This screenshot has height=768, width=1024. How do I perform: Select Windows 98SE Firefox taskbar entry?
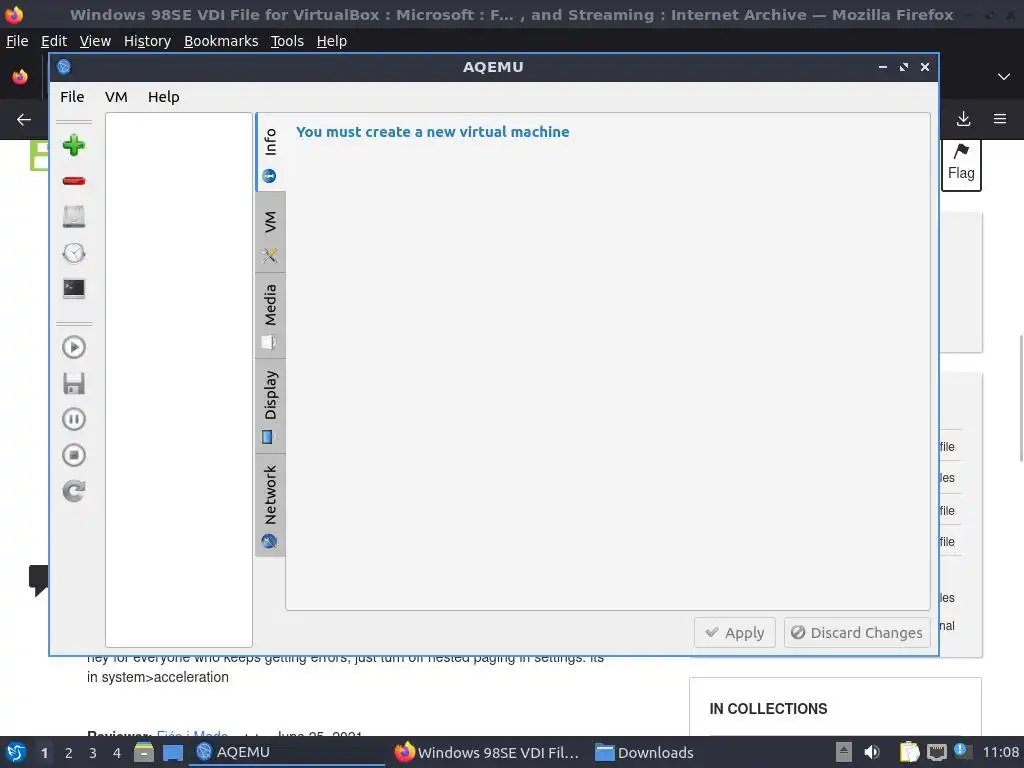pyautogui.click(x=487, y=752)
